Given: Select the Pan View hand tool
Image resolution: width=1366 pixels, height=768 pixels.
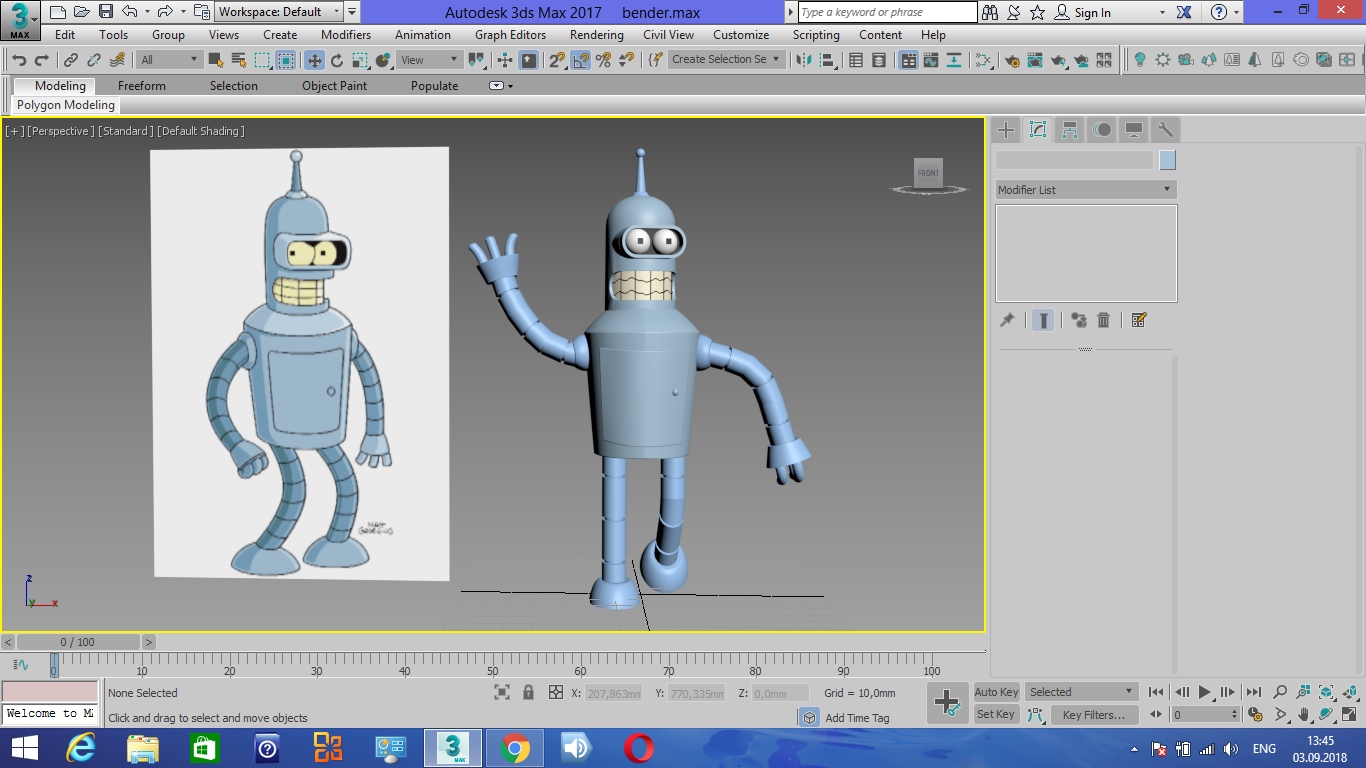Looking at the screenshot, I should pos(1304,714).
